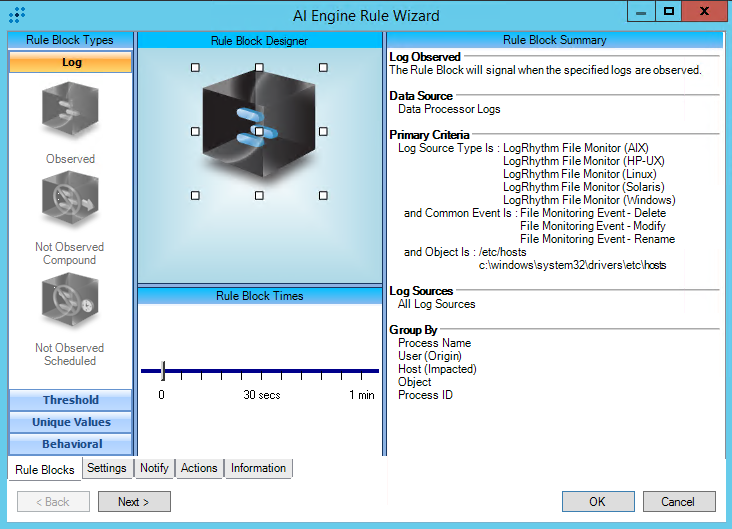Open the Notify tab
Viewport: 732px width, 529px height.
click(x=154, y=468)
